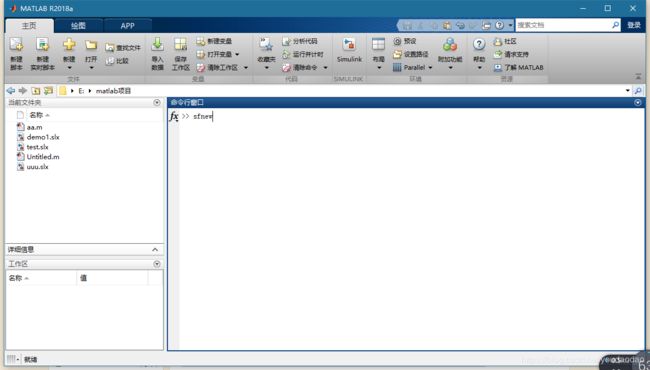Viewport: 650px width, 370px height.
Task: Switch to the 主页 (Home) tab
Action: [x=29, y=26]
